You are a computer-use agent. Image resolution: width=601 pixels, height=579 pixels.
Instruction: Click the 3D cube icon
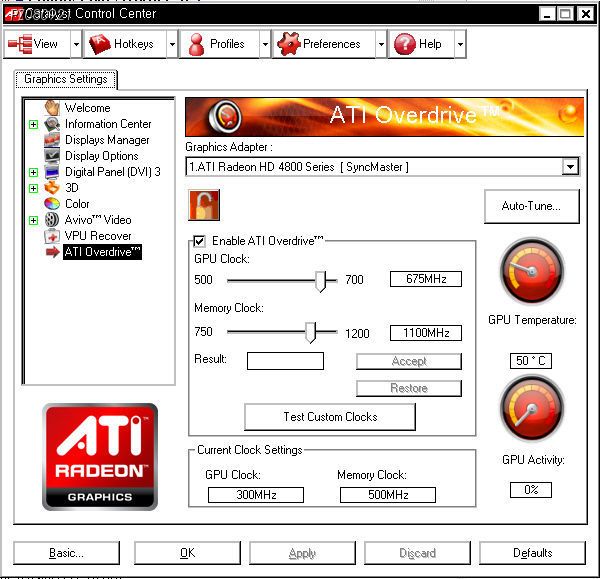pyautogui.click(x=52, y=188)
